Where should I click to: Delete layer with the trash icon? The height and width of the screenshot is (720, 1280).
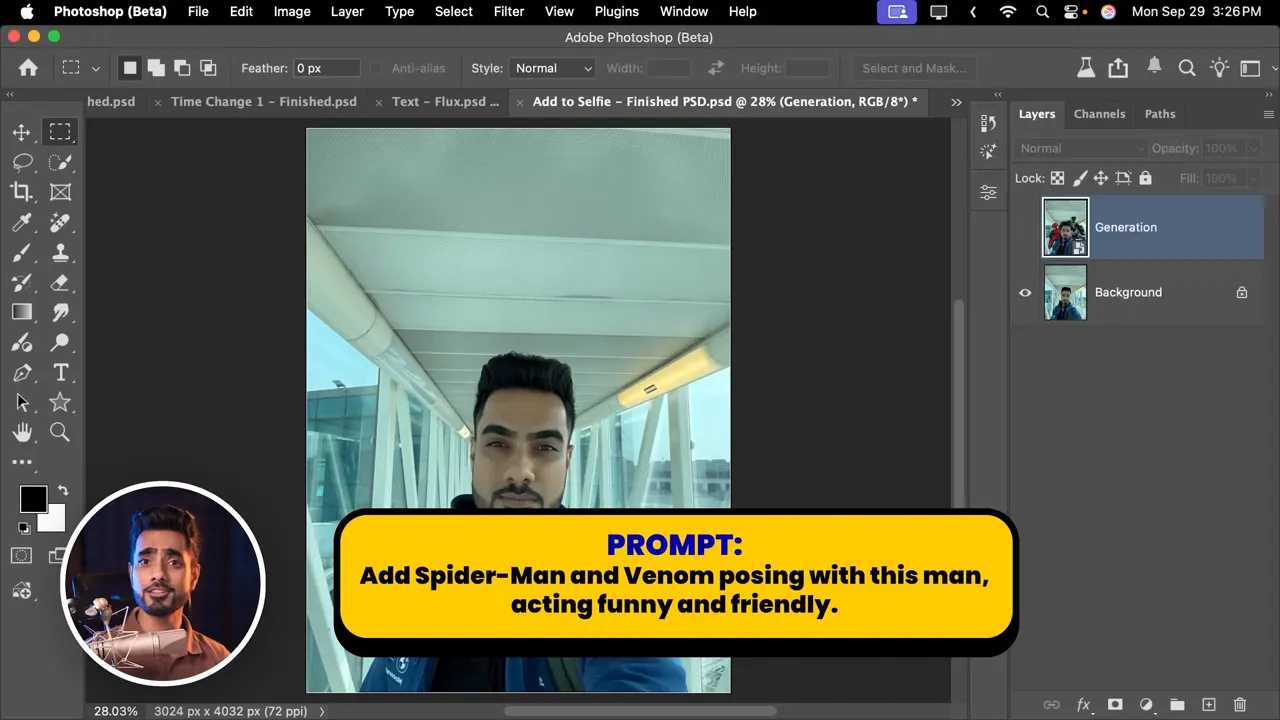tap(1240, 705)
